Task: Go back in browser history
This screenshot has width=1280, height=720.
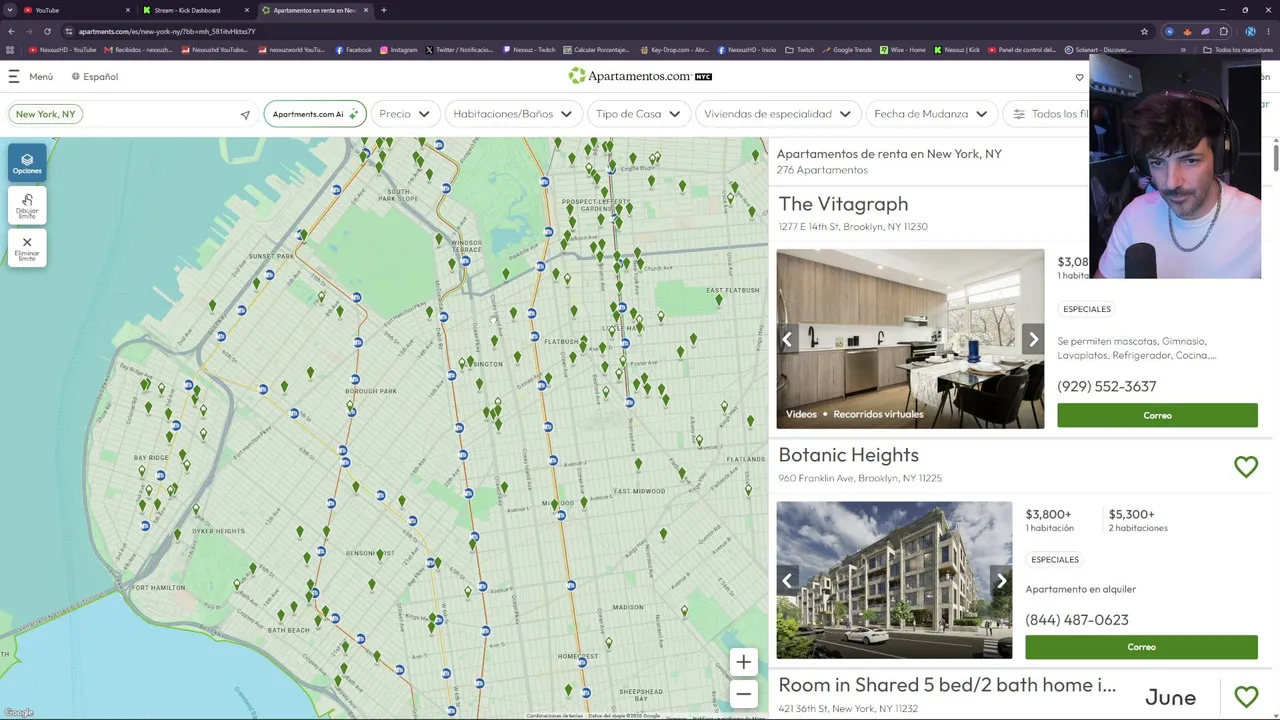Action: 11,31
